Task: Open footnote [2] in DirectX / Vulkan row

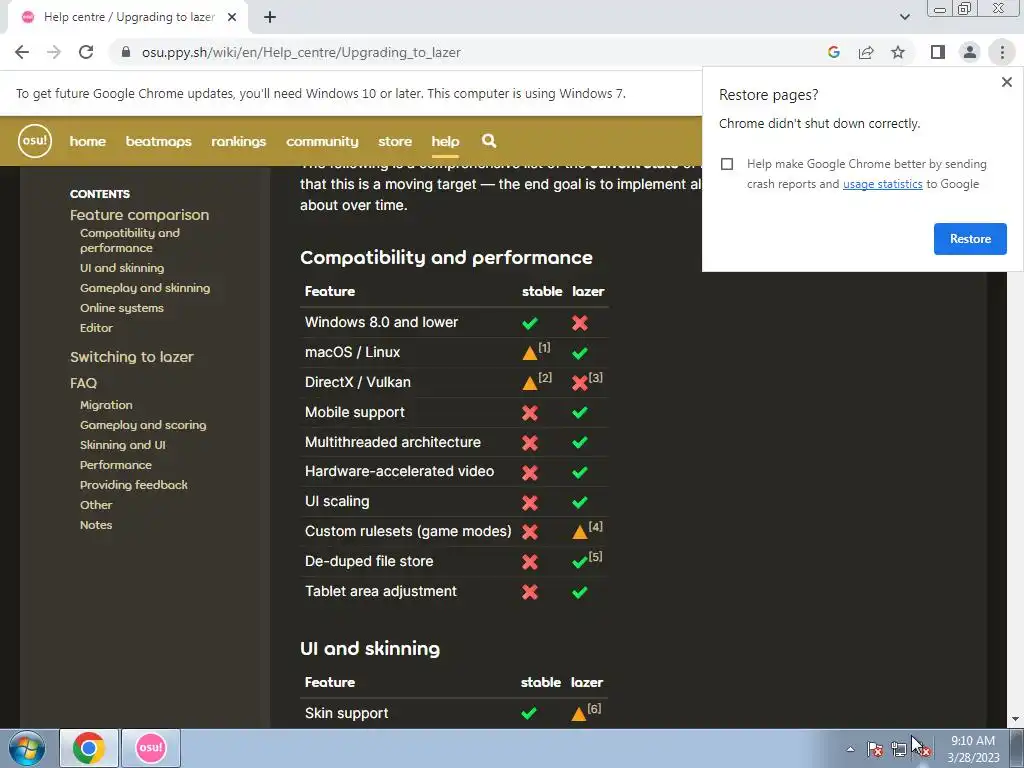Action: pyautogui.click(x=545, y=377)
